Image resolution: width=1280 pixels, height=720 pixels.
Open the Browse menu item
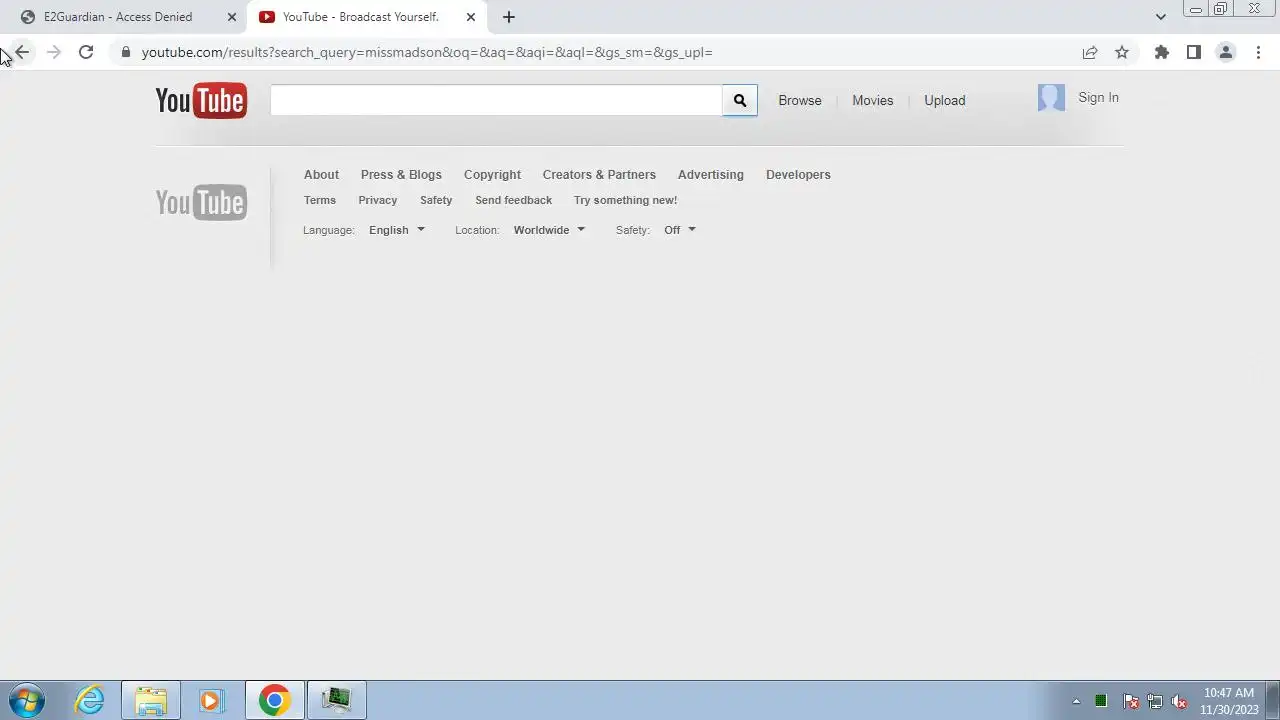[800, 100]
